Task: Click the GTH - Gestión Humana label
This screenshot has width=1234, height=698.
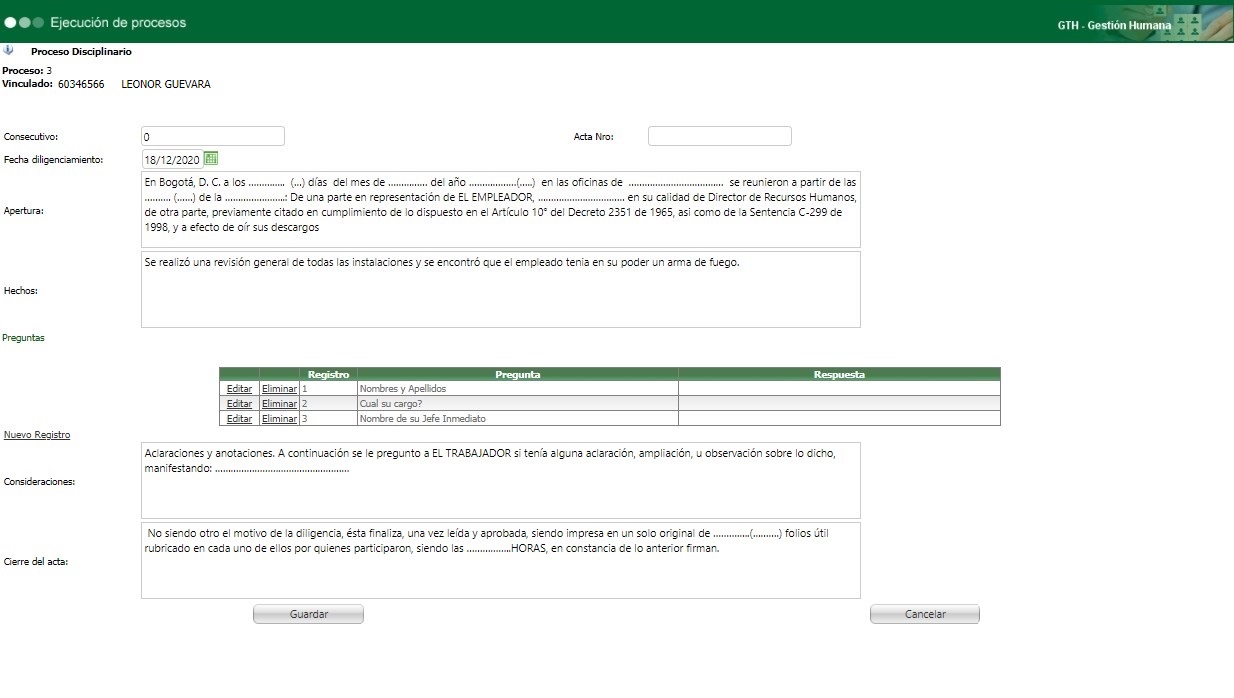Action: (1114, 25)
